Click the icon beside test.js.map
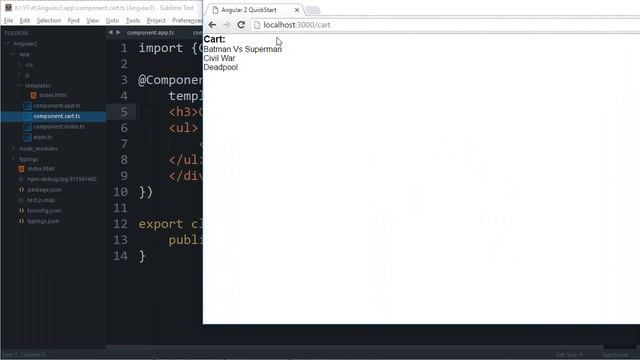The image size is (640, 360). tap(21, 200)
